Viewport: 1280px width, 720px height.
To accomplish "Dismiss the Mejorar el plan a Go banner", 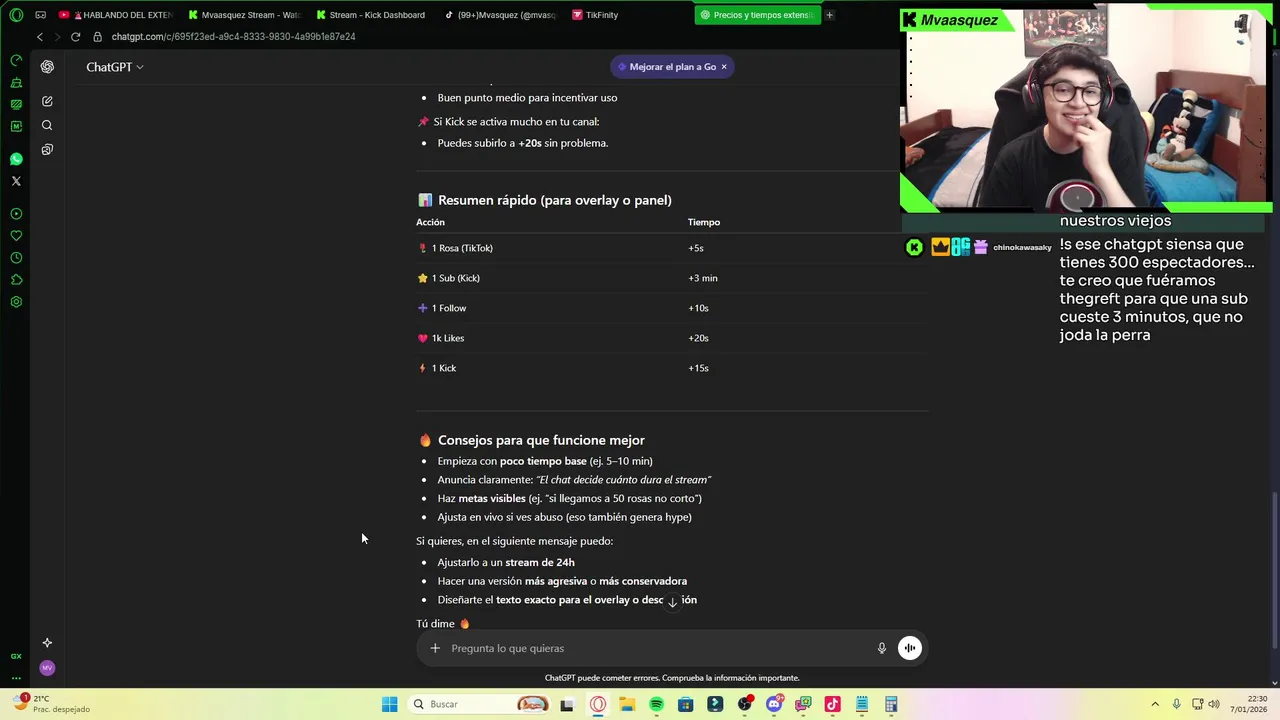I will 724,67.
